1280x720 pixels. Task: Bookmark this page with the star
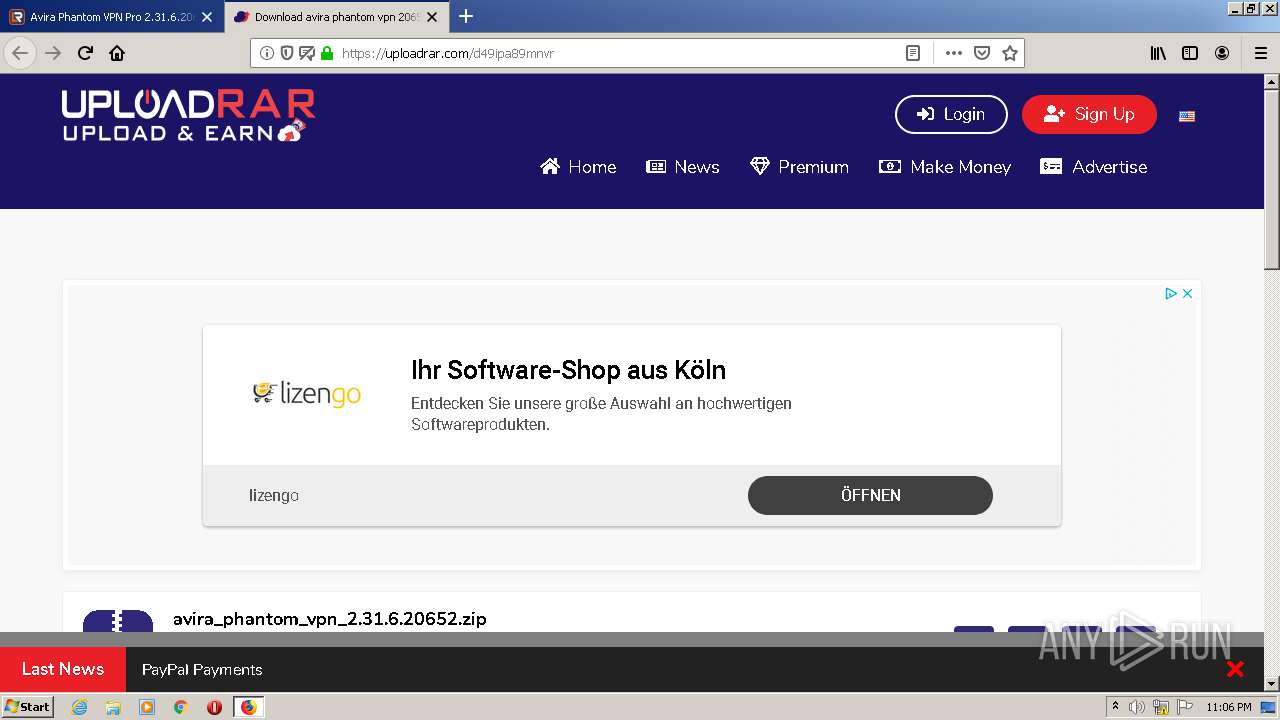coord(1010,53)
